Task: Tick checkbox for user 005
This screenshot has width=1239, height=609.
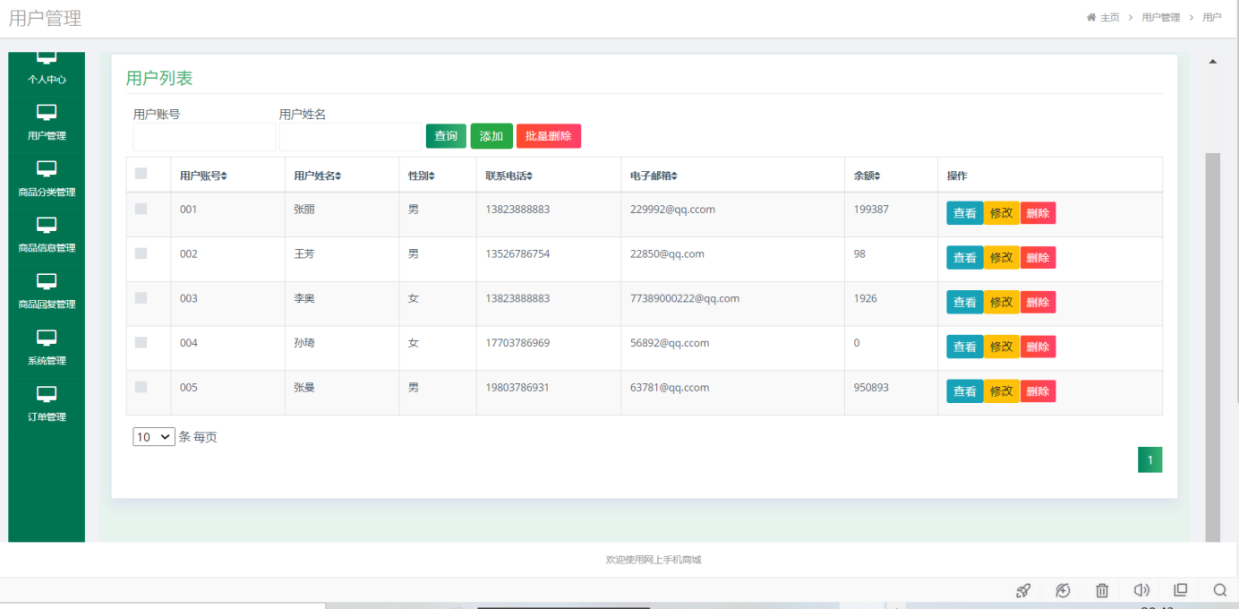Action: click(141, 387)
